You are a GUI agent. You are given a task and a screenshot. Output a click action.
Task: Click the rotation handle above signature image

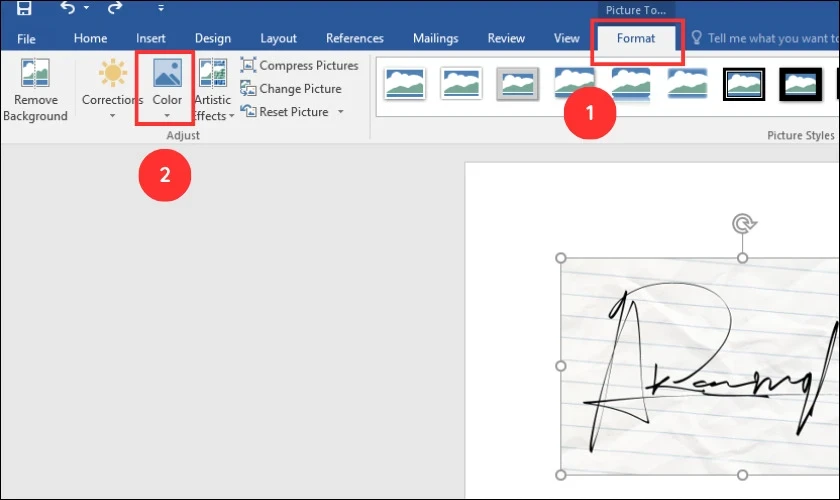tap(742, 222)
